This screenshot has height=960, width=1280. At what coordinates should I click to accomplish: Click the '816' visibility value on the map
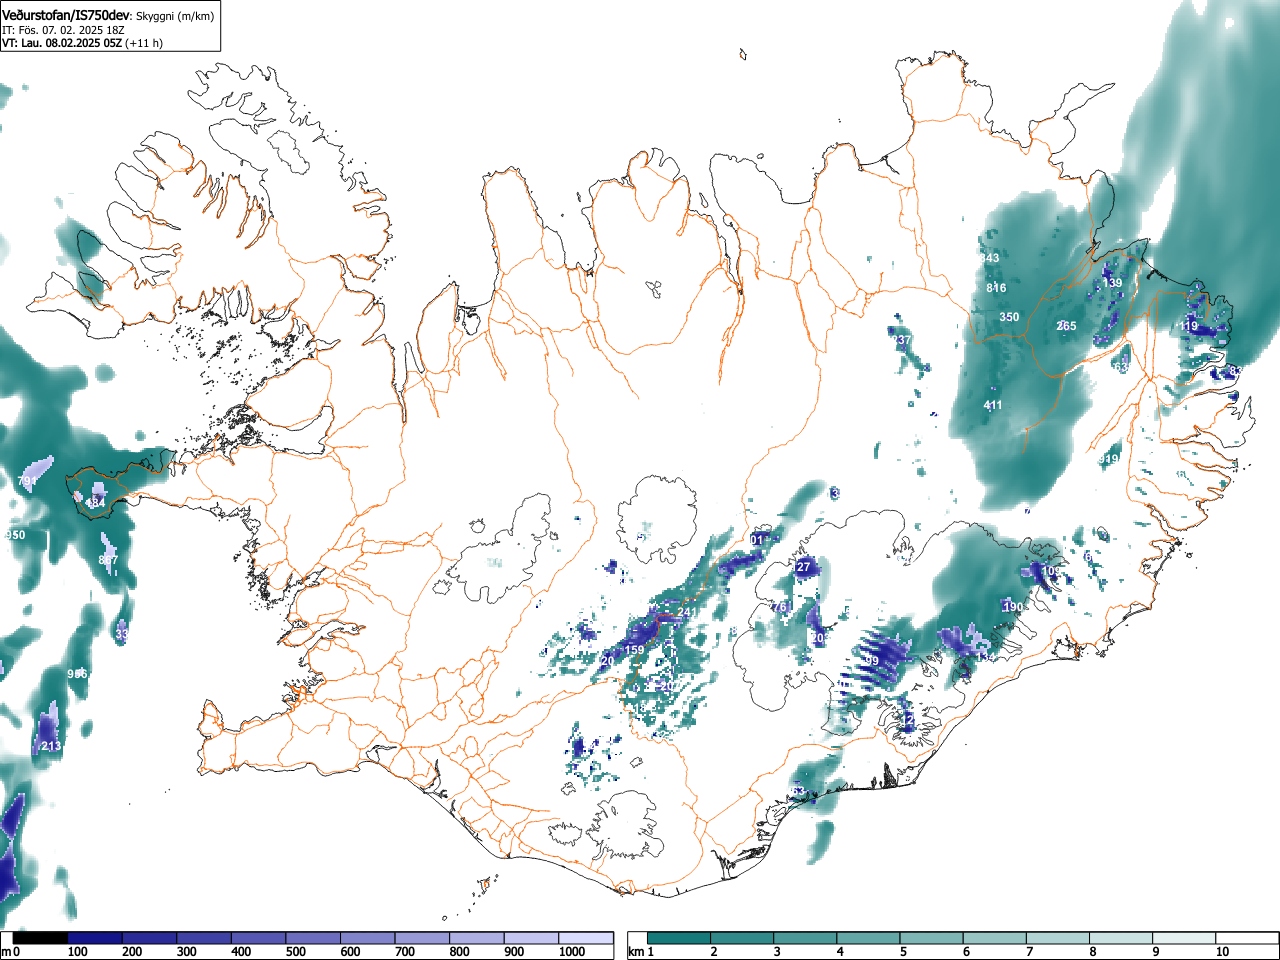pos(996,288)
